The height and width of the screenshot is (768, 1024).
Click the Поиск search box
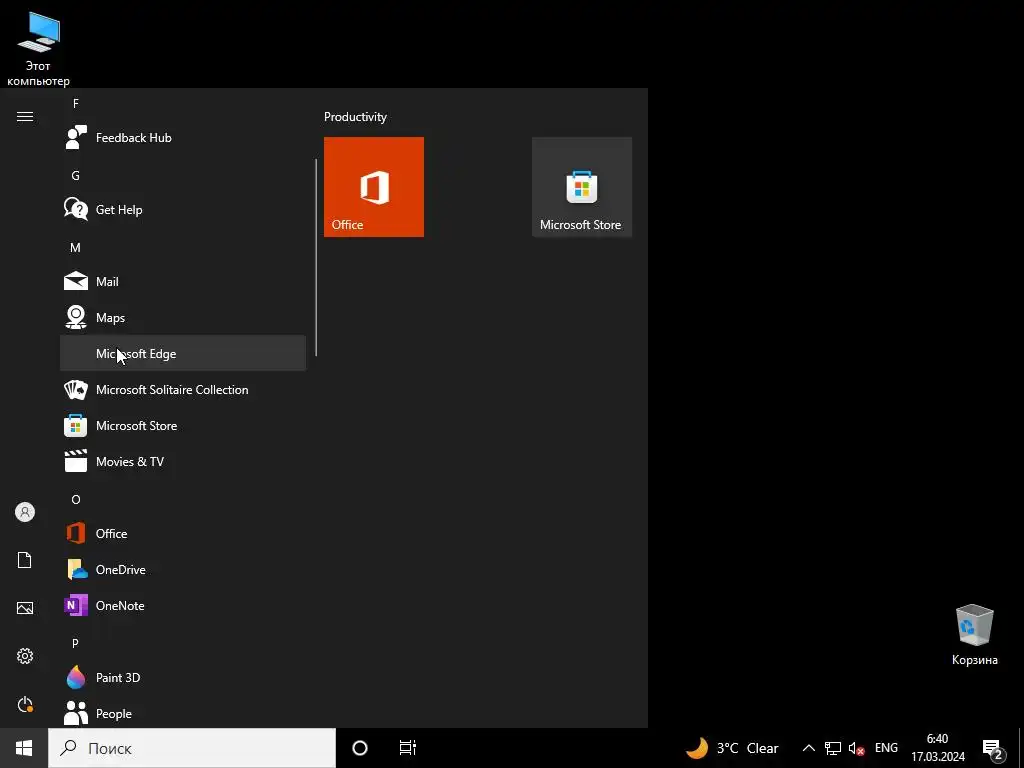pos(192,748)
